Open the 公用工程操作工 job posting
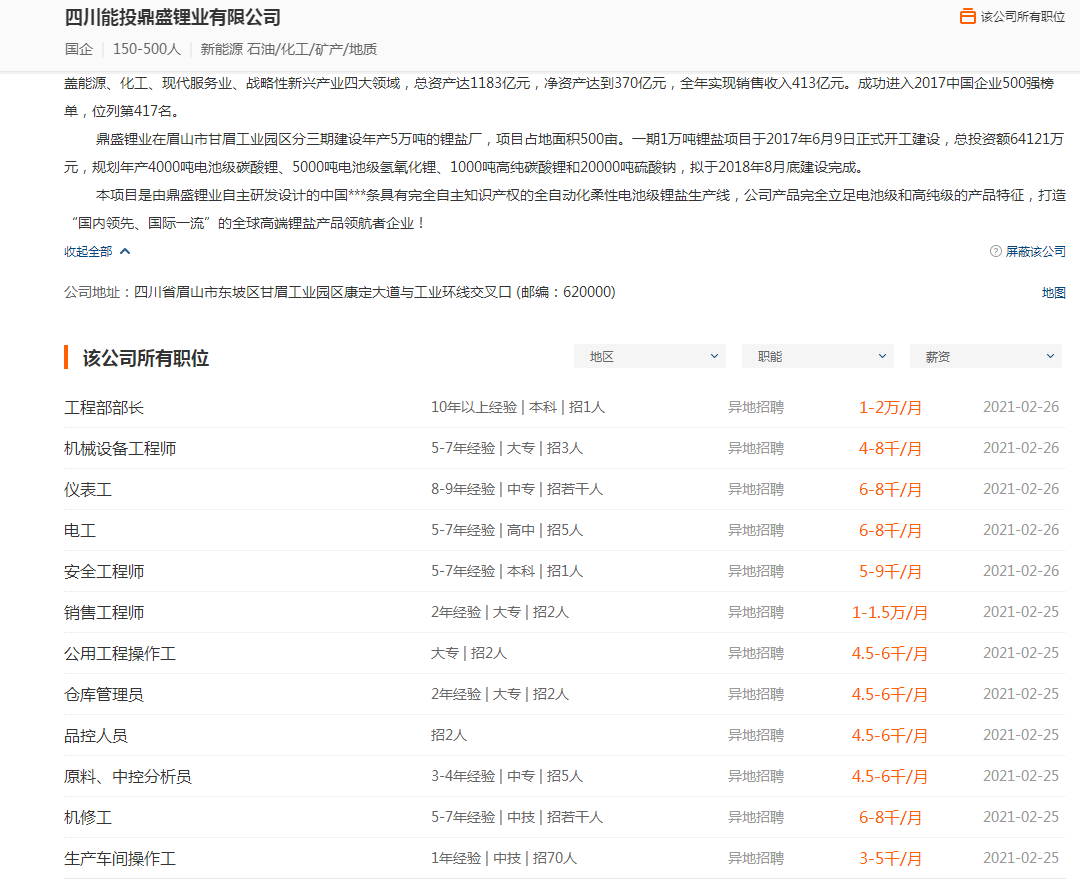This screenshot has width=1080, height=886. coord(120,654)
